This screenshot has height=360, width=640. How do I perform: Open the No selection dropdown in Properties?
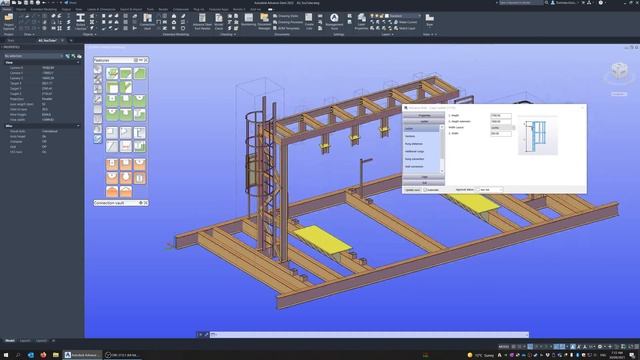(33, 56)
